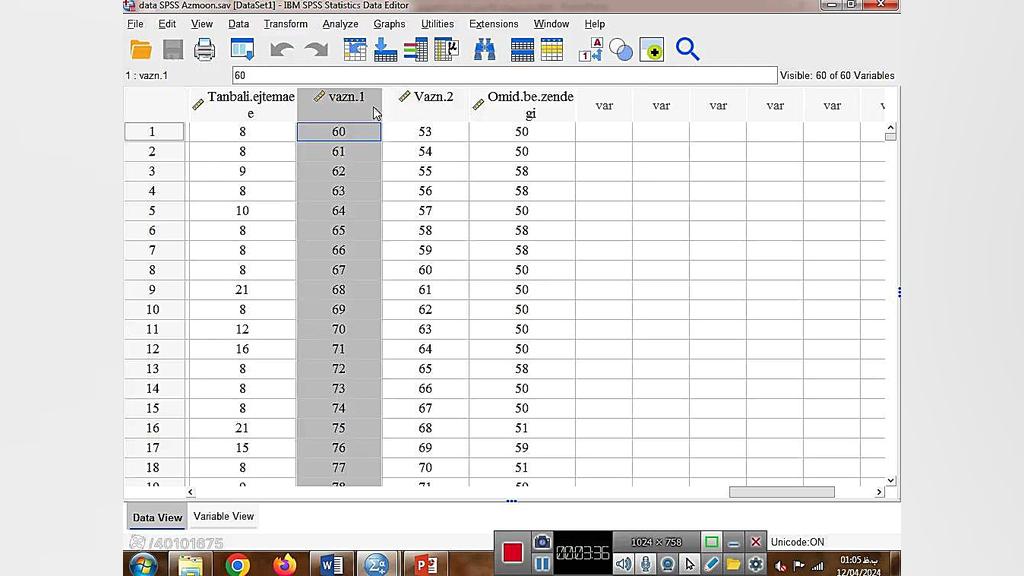Switch to Data View tab
Viewport: 1024px width, 576px height.
pyautogui.click(x=157, y=517)
